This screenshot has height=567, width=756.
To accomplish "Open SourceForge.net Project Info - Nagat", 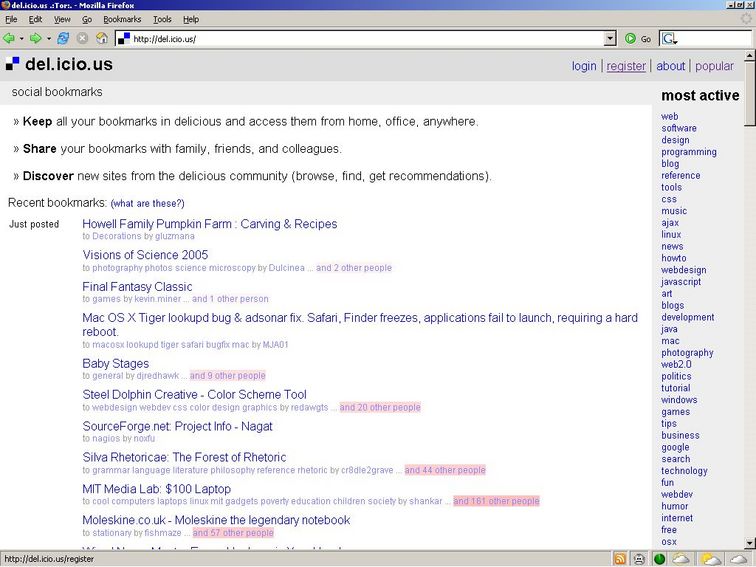I will [x=177, y=426].
